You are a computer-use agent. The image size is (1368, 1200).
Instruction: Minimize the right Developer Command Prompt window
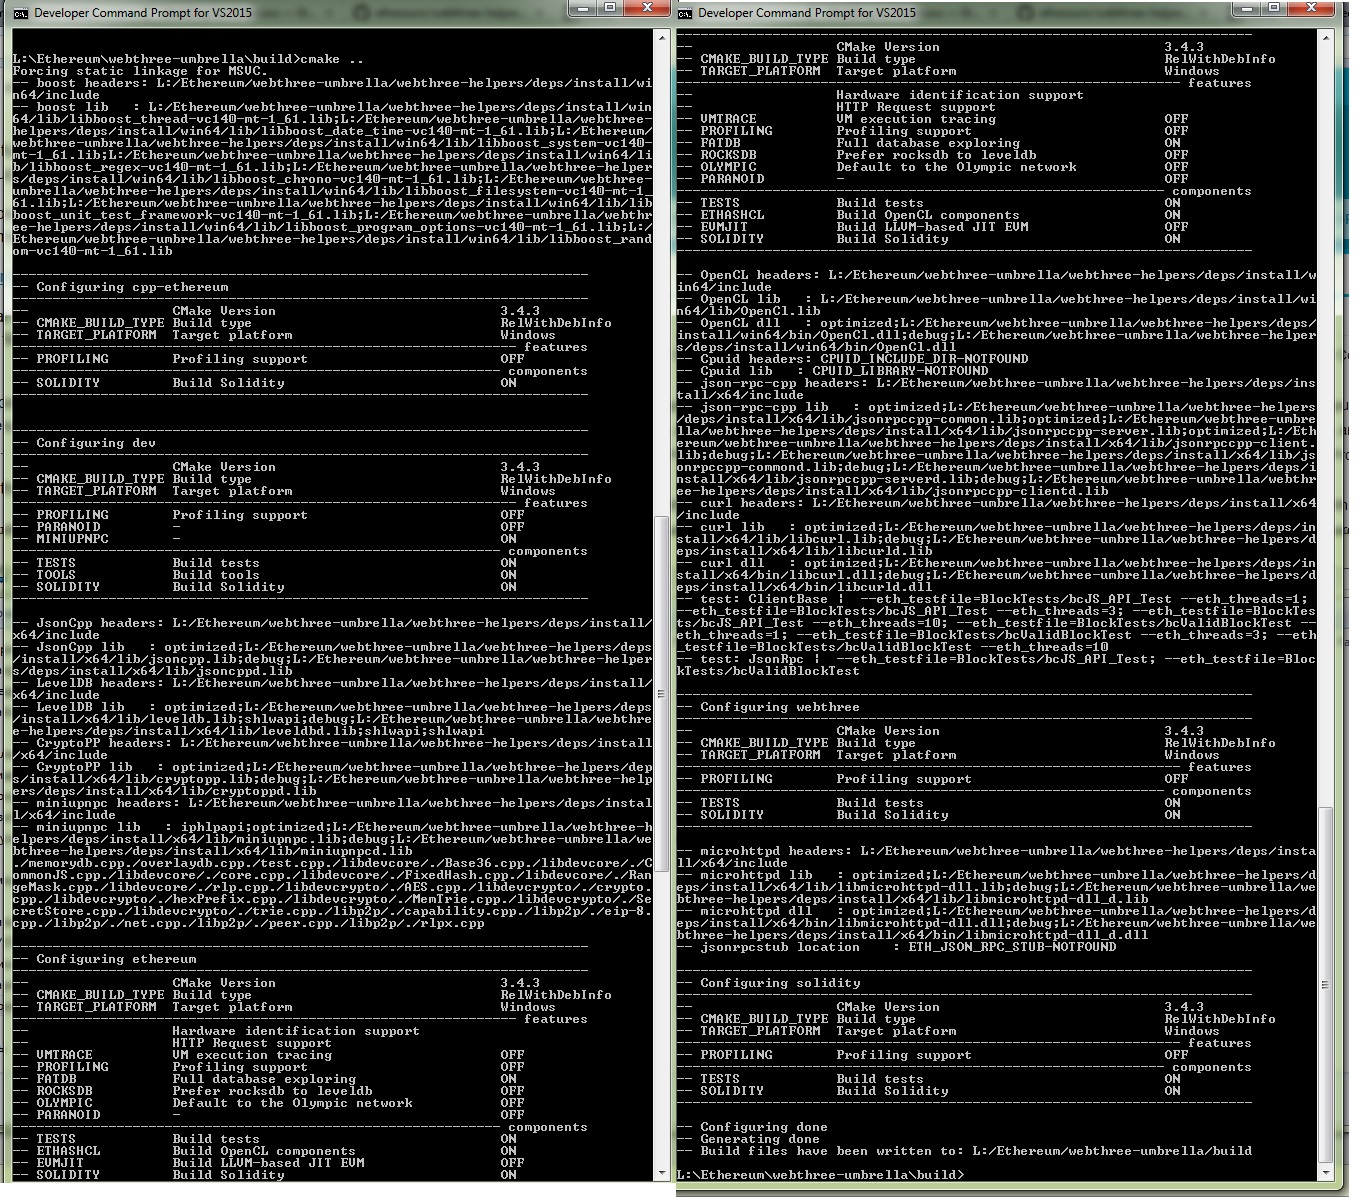tap(1245, 8)
